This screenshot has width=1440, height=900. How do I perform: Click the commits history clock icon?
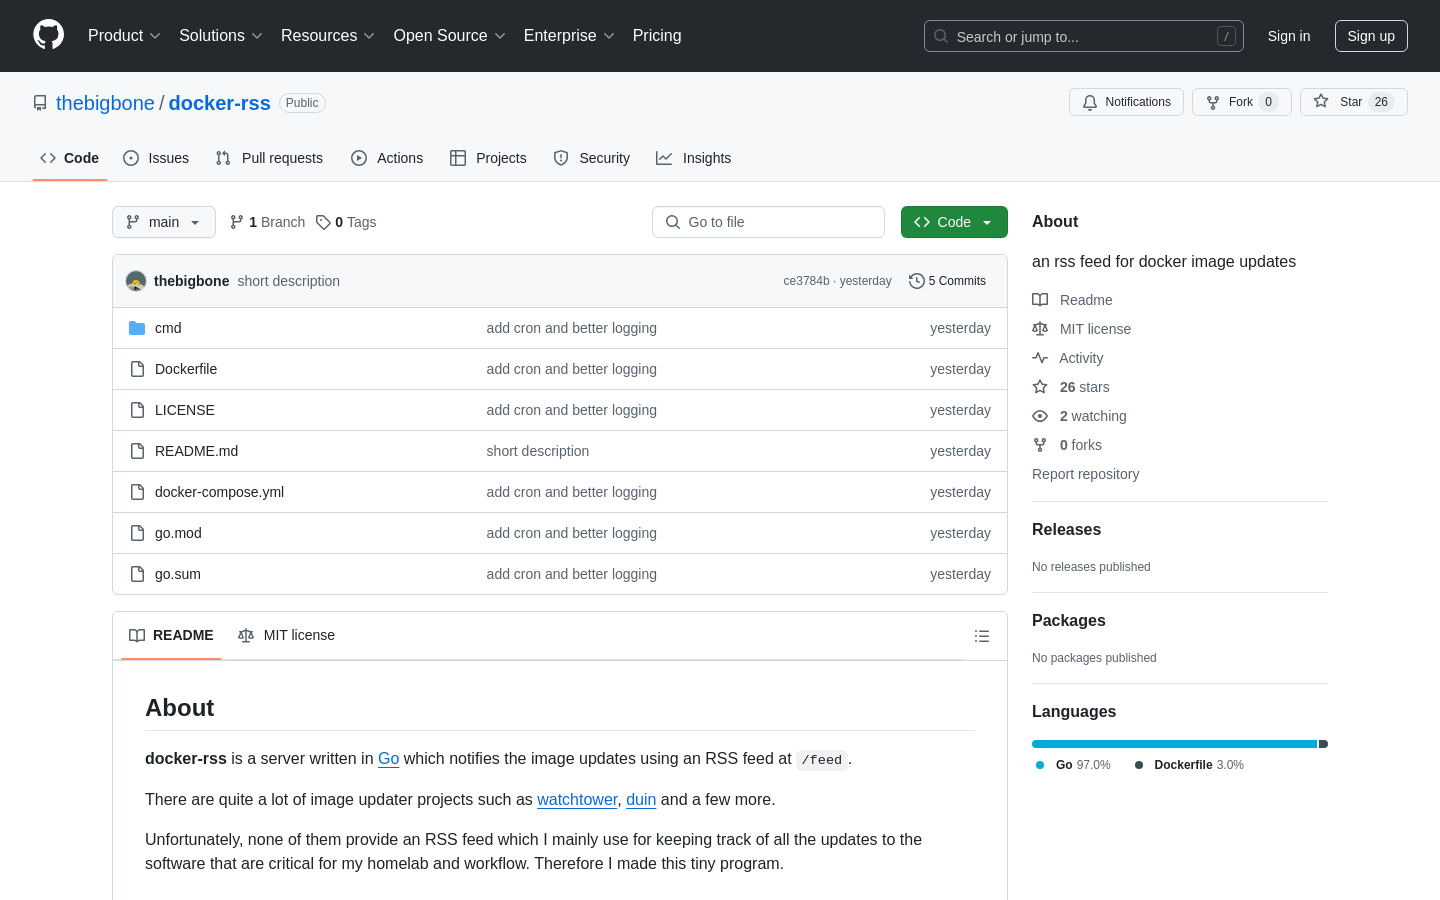tap(916, 281)
